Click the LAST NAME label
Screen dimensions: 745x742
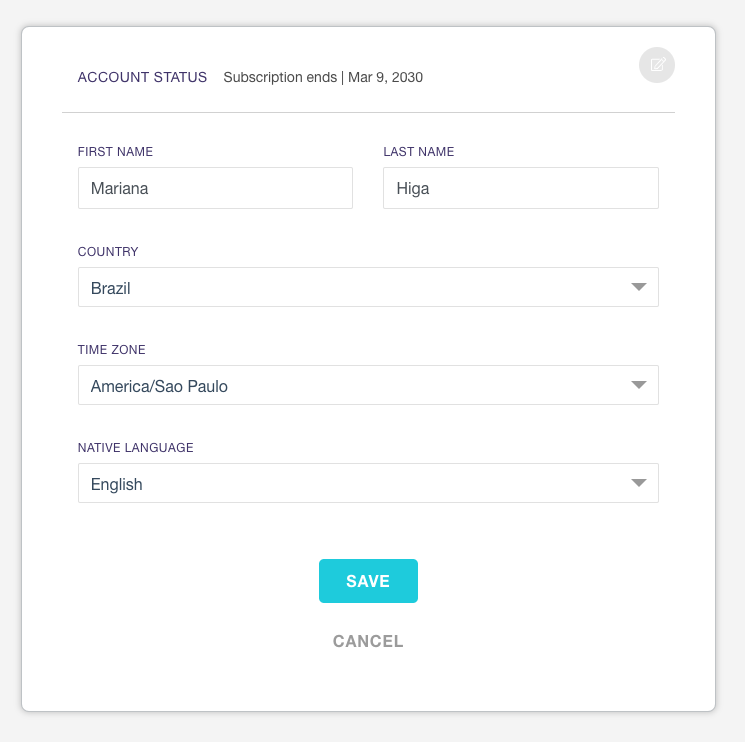click(419, 152)
